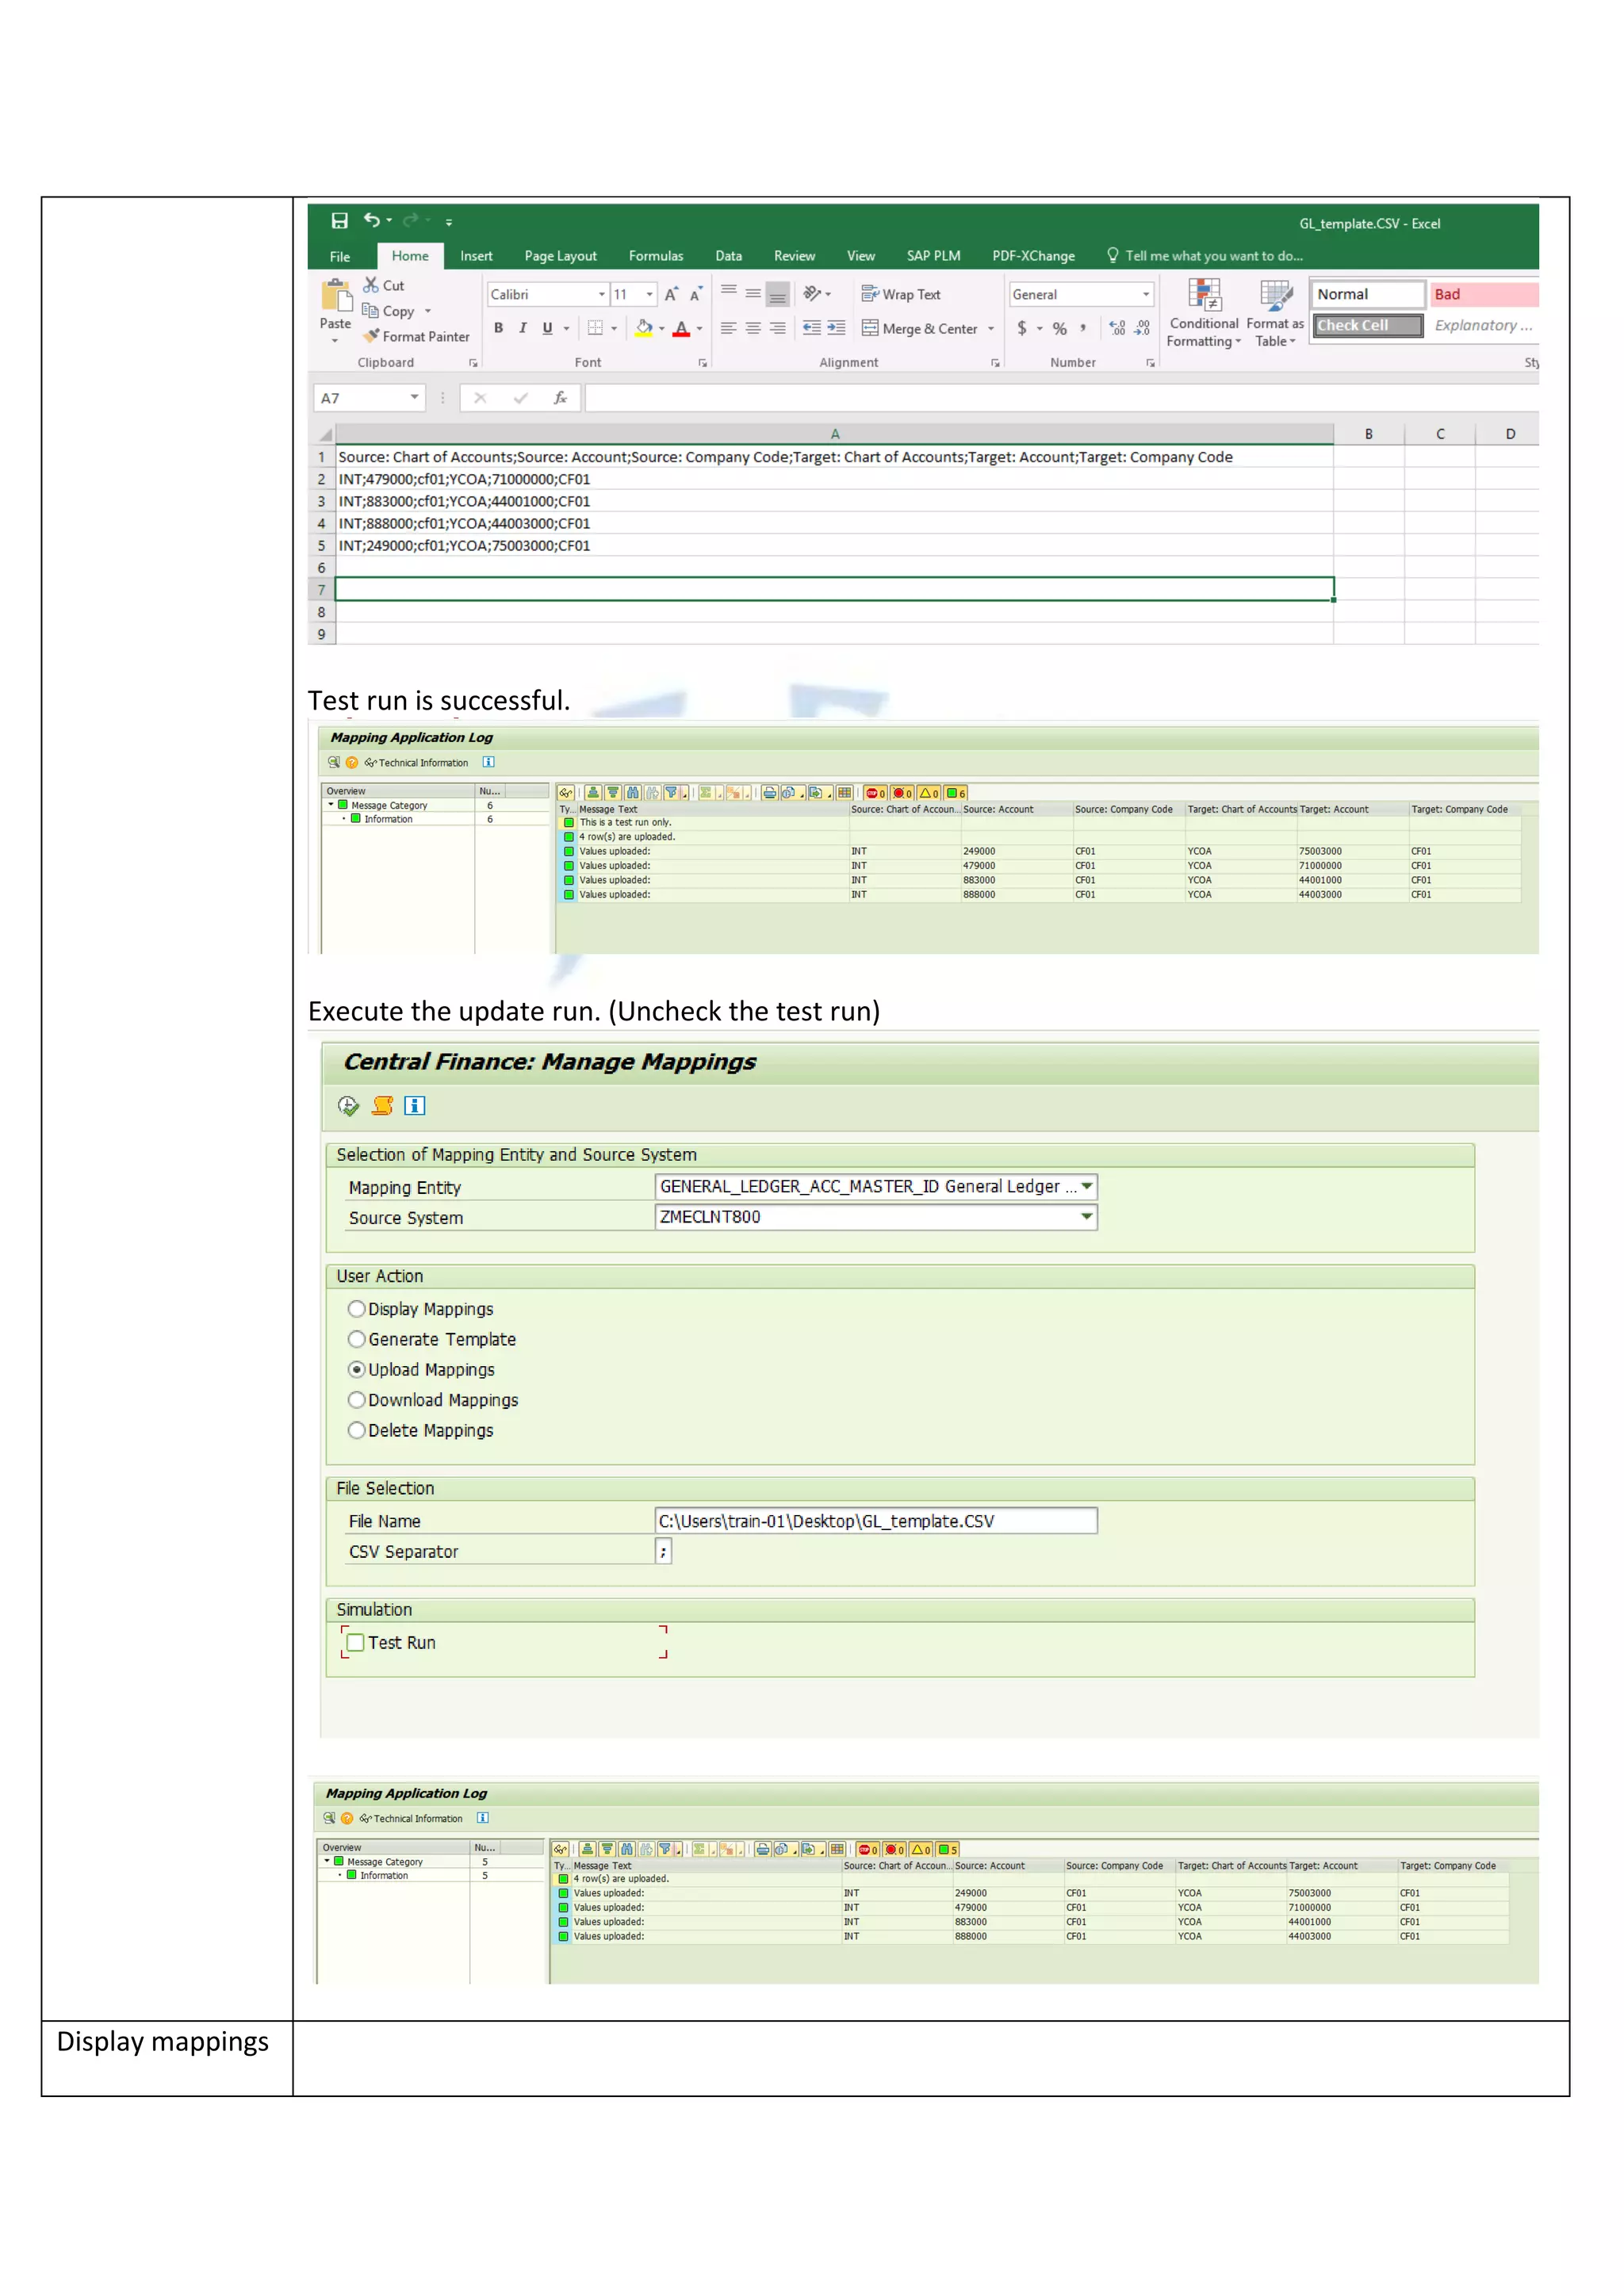Click the blue info icon in Manage Mappings
The image size is (1624, 2296).
(415, 1105)
